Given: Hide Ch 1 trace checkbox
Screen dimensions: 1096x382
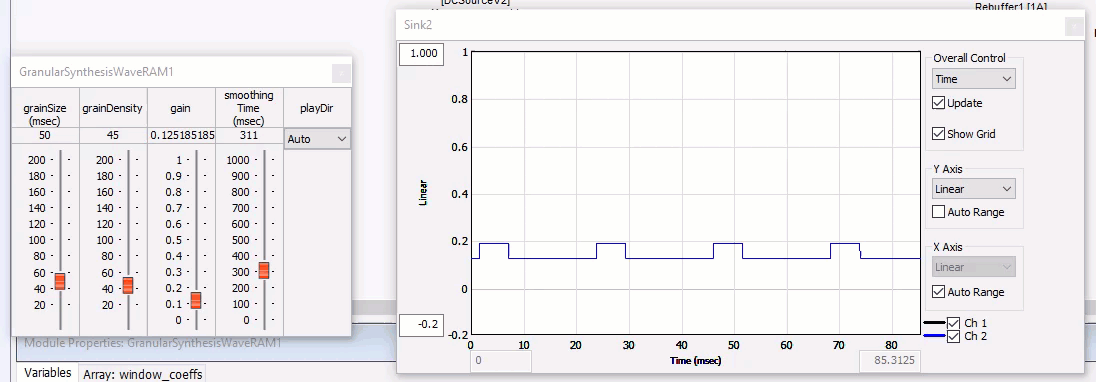Looking at the screenshot, I should click(953, 323).
